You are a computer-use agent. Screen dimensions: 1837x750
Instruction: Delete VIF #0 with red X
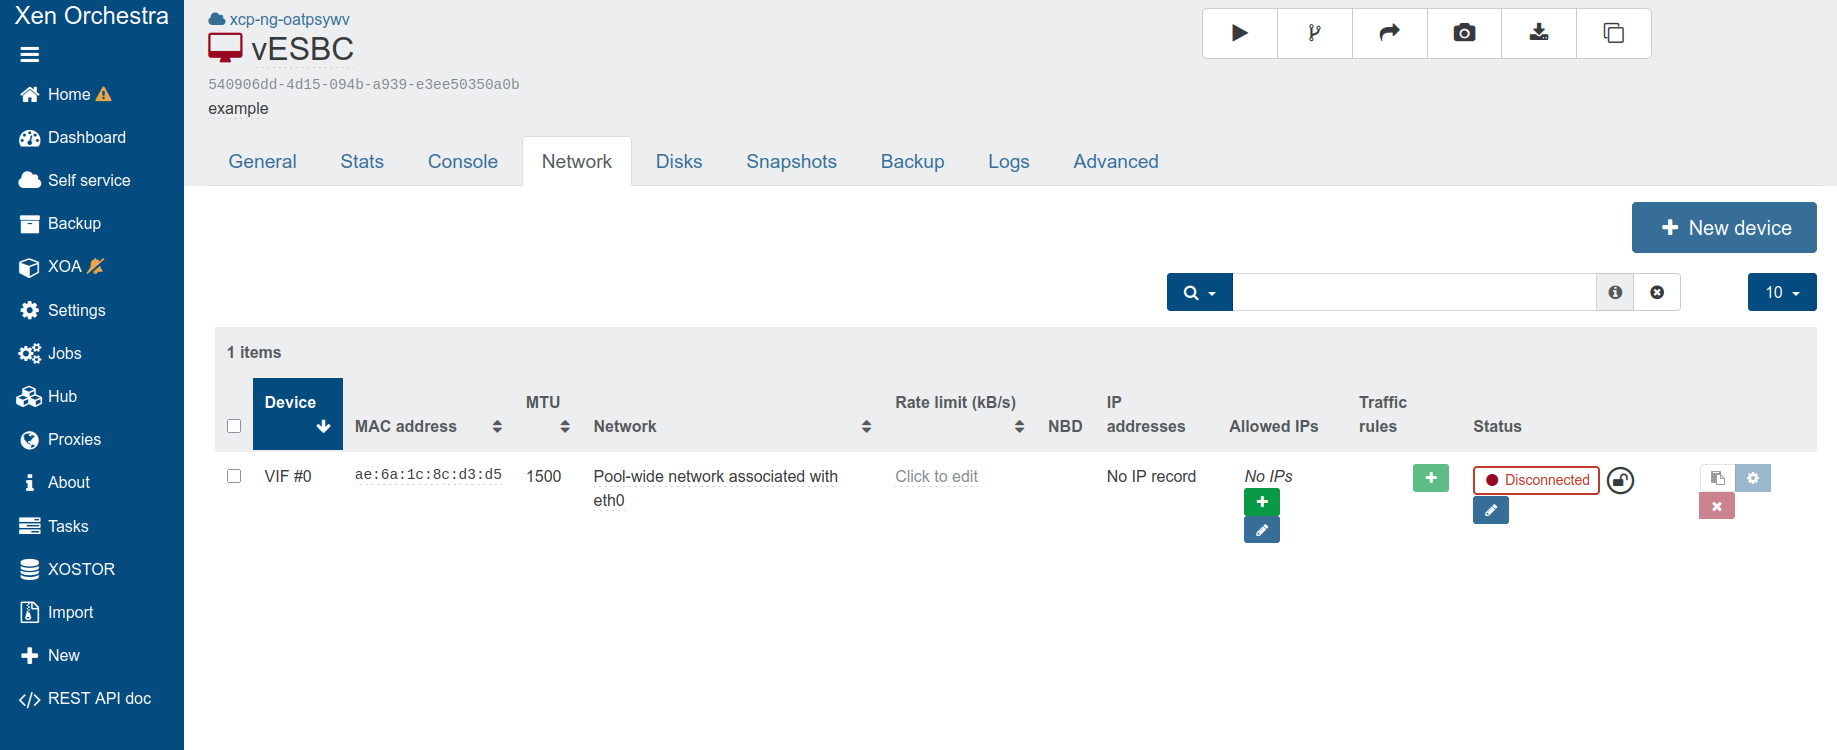coord(1716,506)
